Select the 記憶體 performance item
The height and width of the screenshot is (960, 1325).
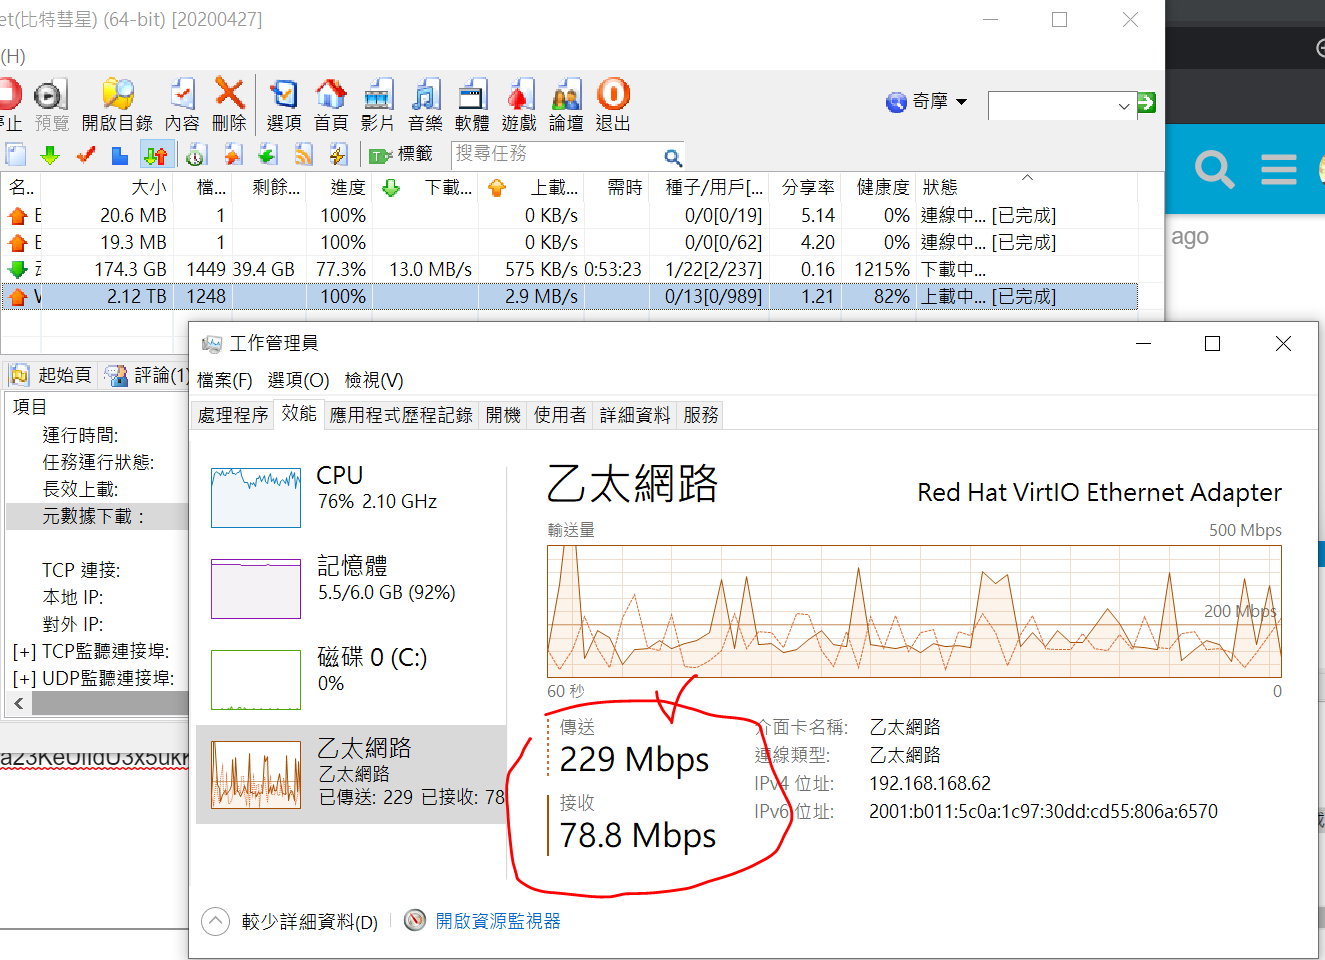click(x=351, y=588)
